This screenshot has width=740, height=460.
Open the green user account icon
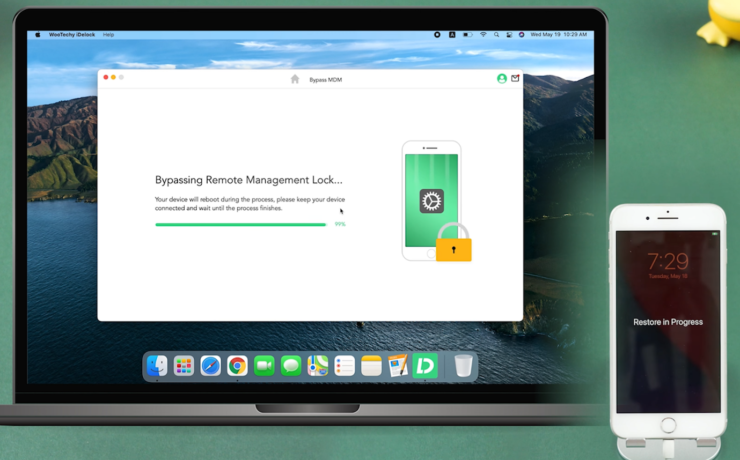502,78
